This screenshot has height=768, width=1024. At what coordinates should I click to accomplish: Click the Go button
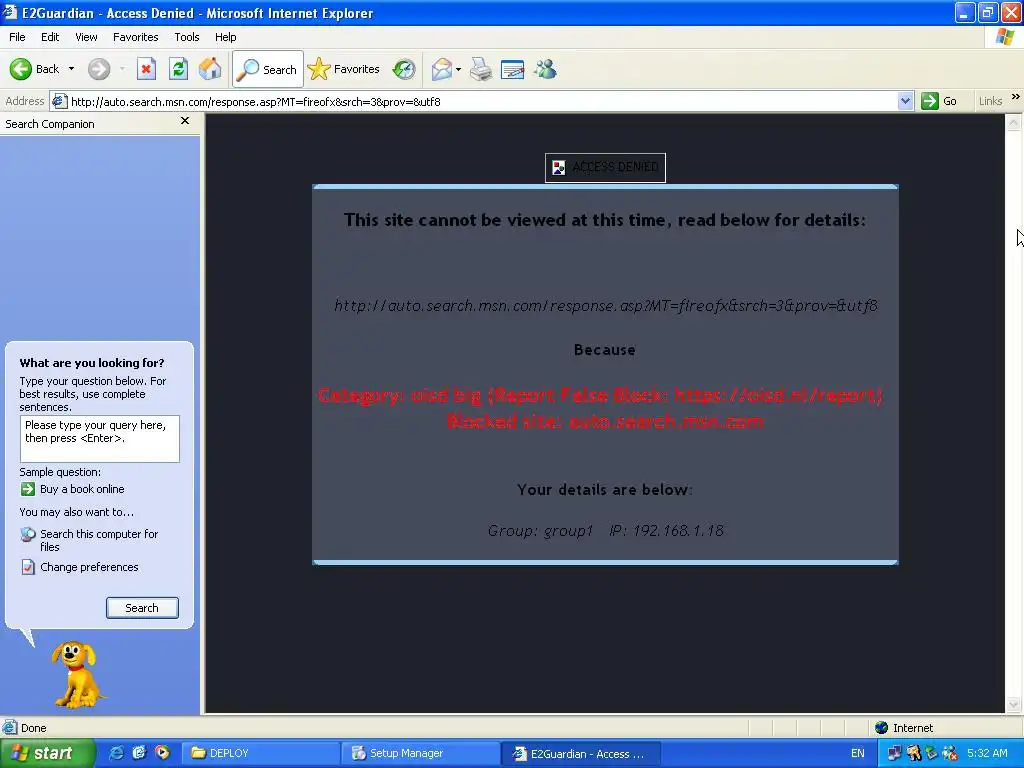coord(939,101)
